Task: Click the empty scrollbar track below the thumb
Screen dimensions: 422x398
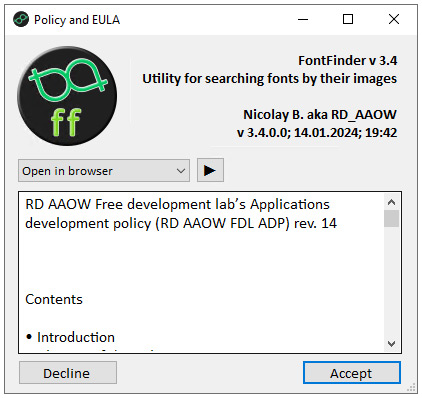Action: (x=391, y=281)
